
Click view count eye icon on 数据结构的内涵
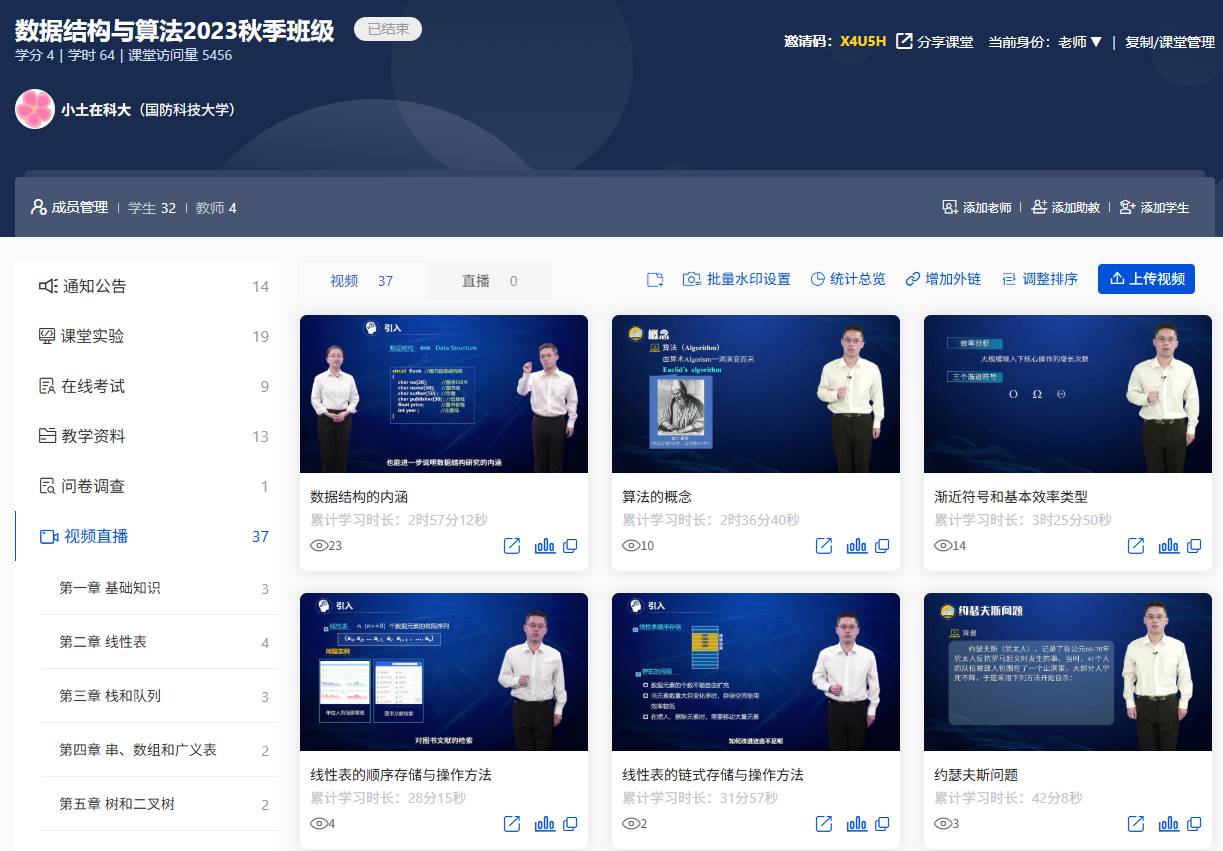point(320,546)
